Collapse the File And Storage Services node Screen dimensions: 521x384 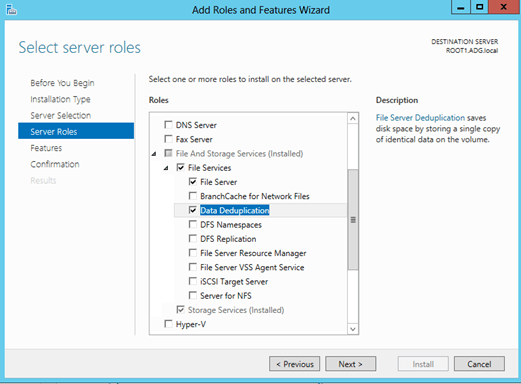pos(154,154)
